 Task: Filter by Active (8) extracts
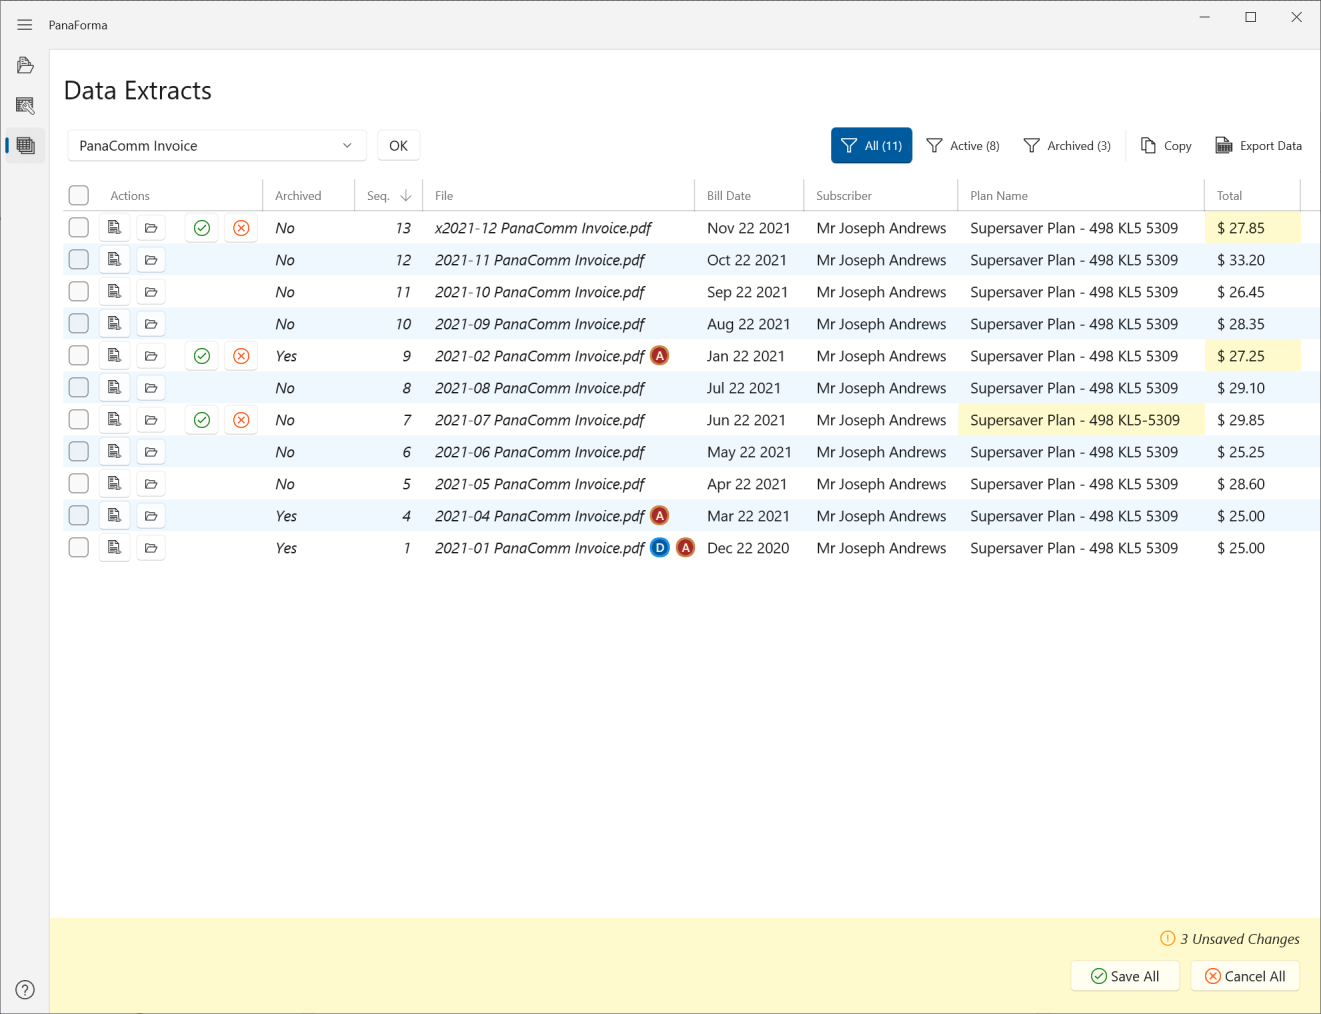963,146
